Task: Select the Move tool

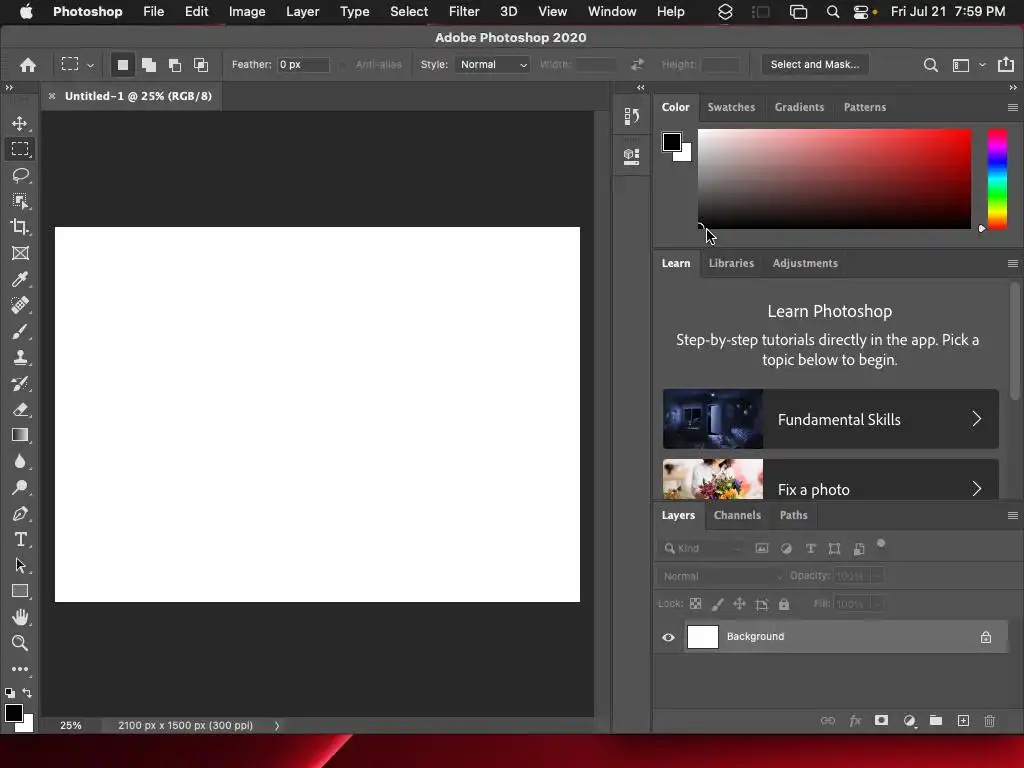Action: point(20,123)
